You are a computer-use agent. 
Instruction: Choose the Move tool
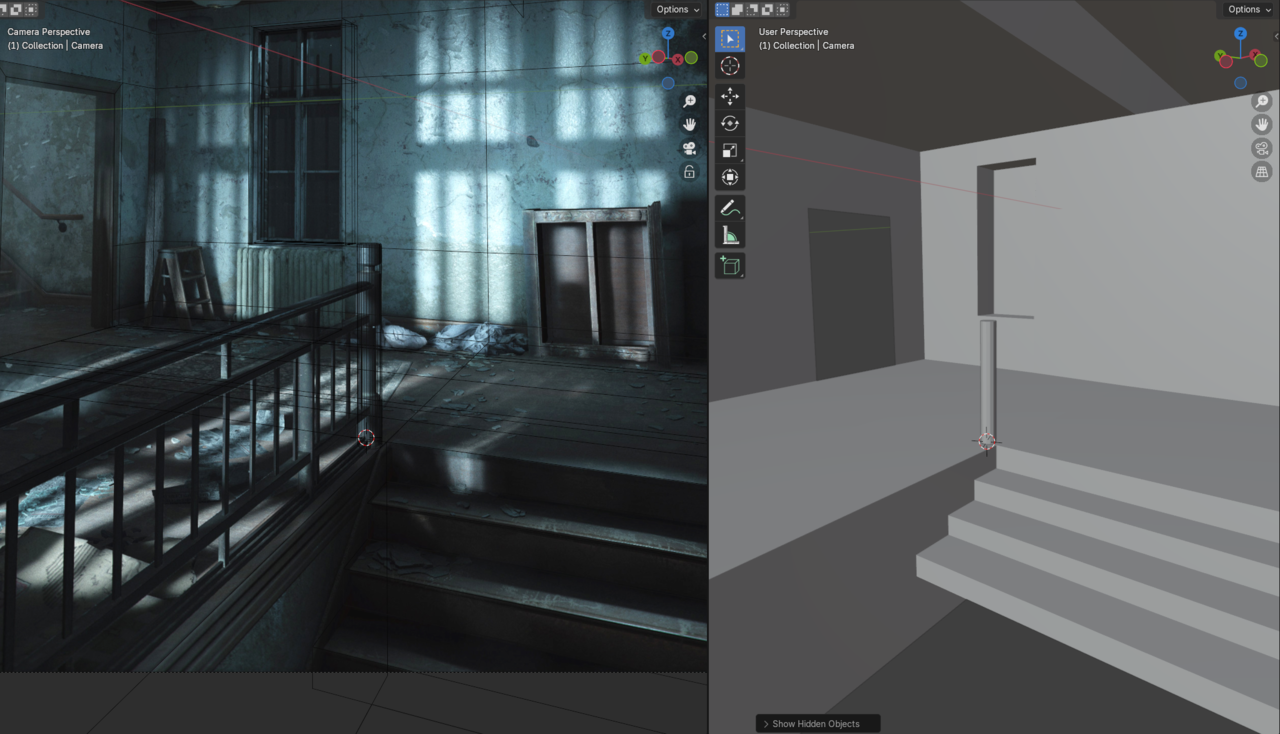tap(730, 96)
